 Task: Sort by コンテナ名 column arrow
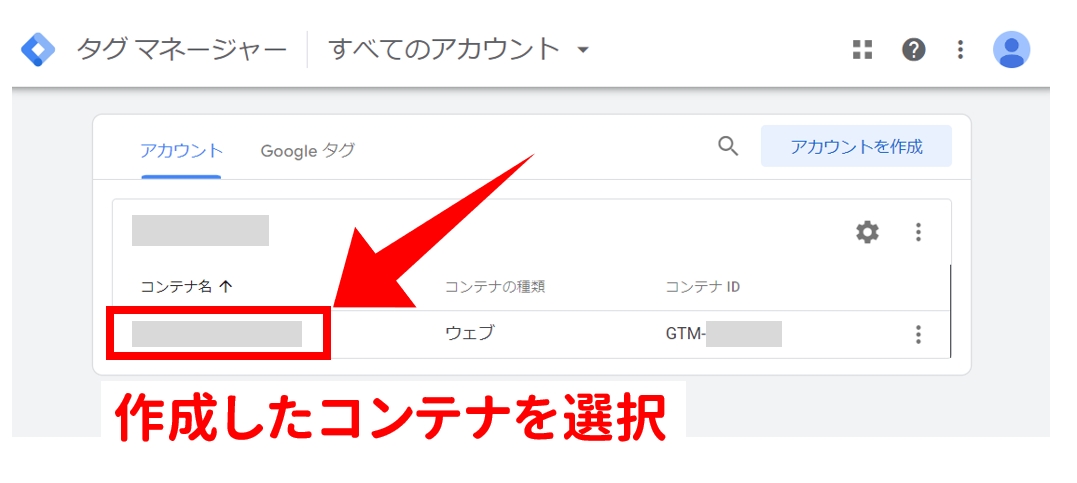click(225, 287)
